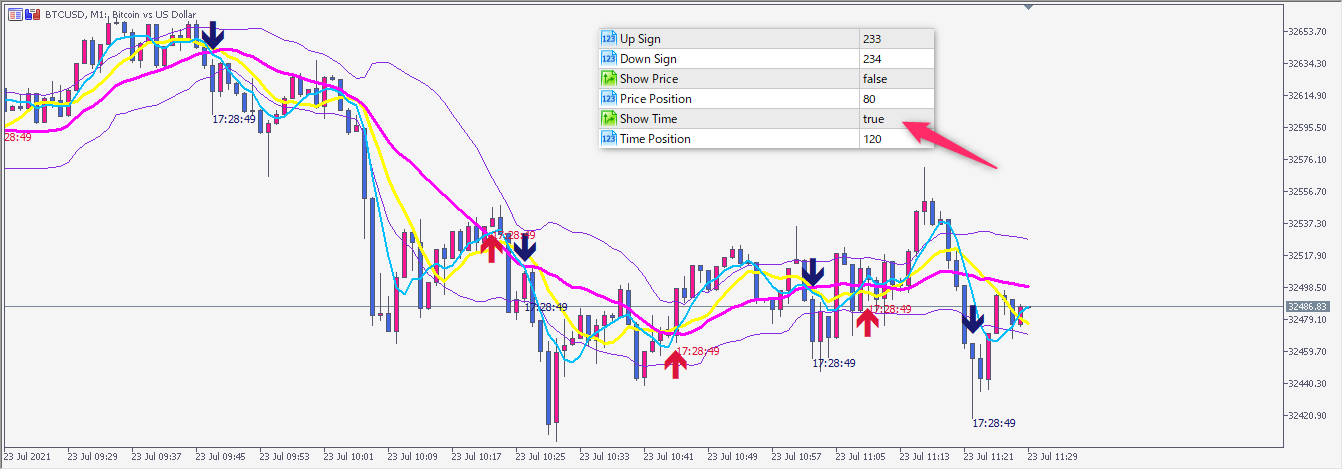The height and width of the screenshot is (470, 1343).
Task: Click price scale value 32459.70
Action: click(x=1307, y=351)
